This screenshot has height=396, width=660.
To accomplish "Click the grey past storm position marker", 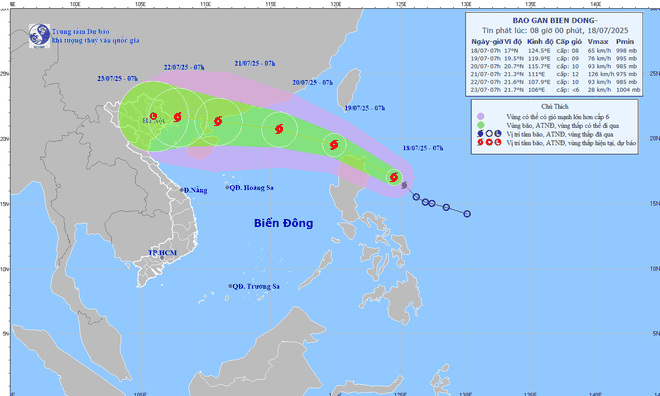I will click(x=405, y=185).
